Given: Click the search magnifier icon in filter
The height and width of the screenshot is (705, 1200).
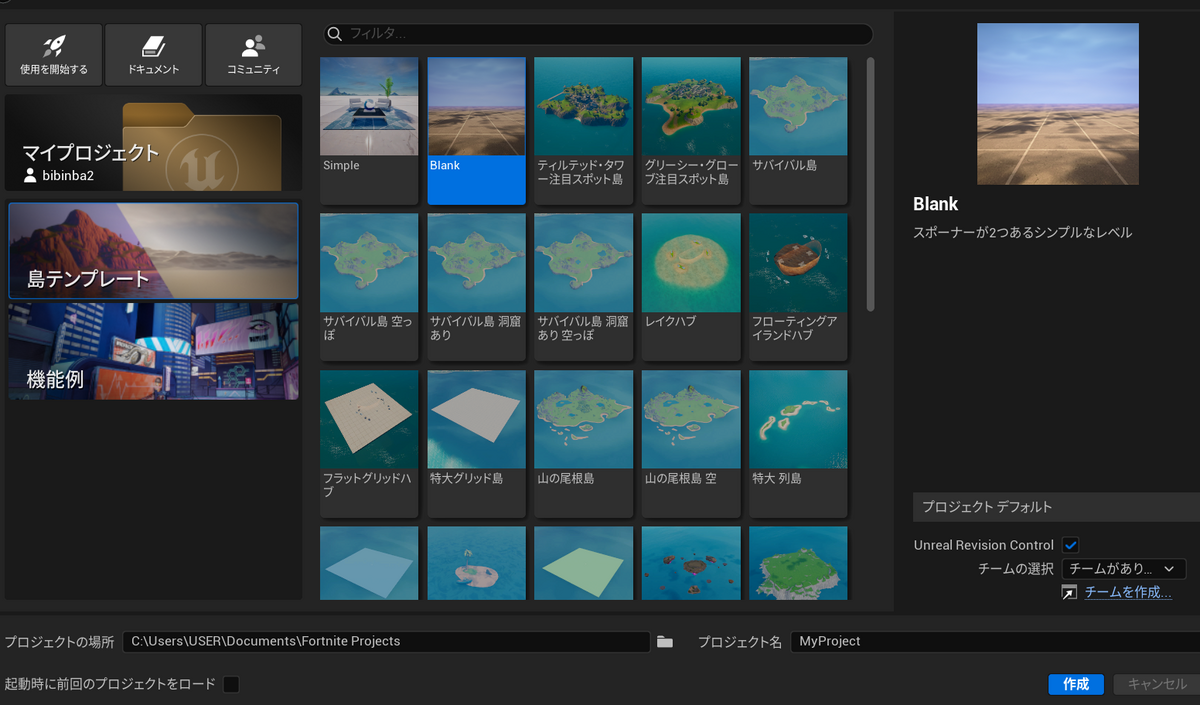Looking at the screenshot, I should point(336,33).
